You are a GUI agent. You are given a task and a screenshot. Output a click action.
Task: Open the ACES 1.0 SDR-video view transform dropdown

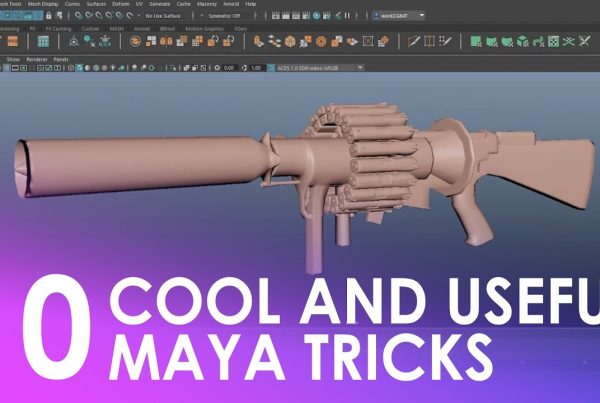pyautogui.click(x=320, y=68)
